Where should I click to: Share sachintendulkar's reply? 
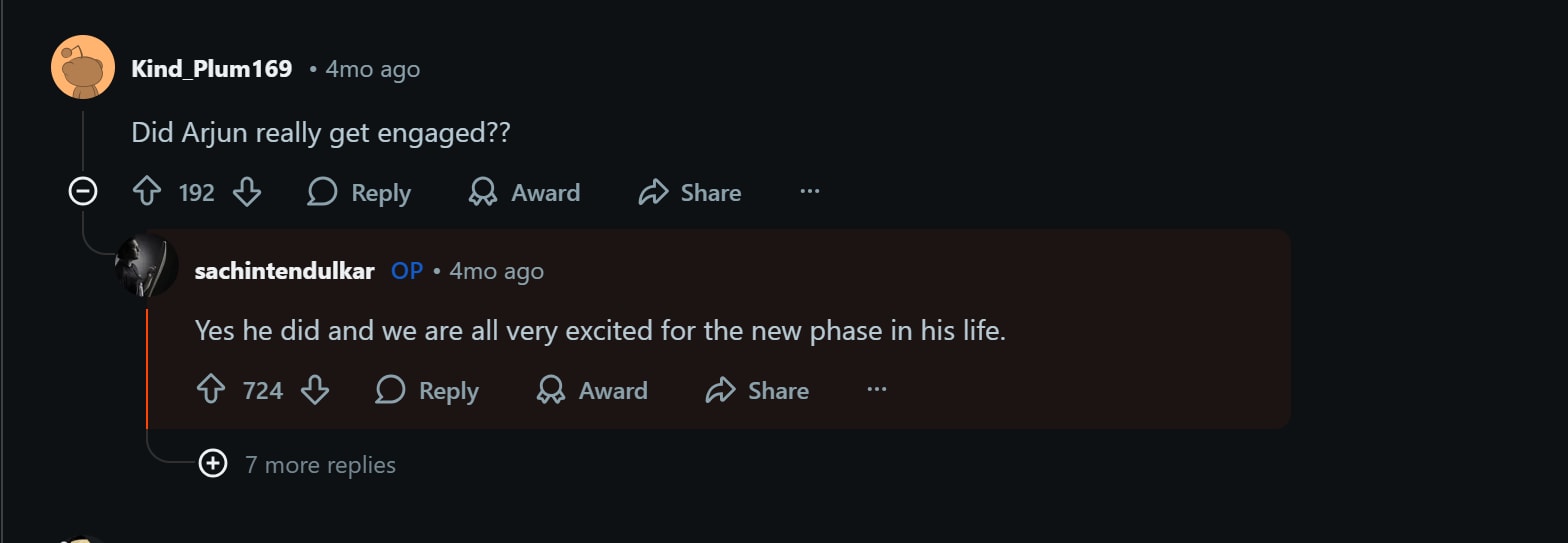(757, 390)
